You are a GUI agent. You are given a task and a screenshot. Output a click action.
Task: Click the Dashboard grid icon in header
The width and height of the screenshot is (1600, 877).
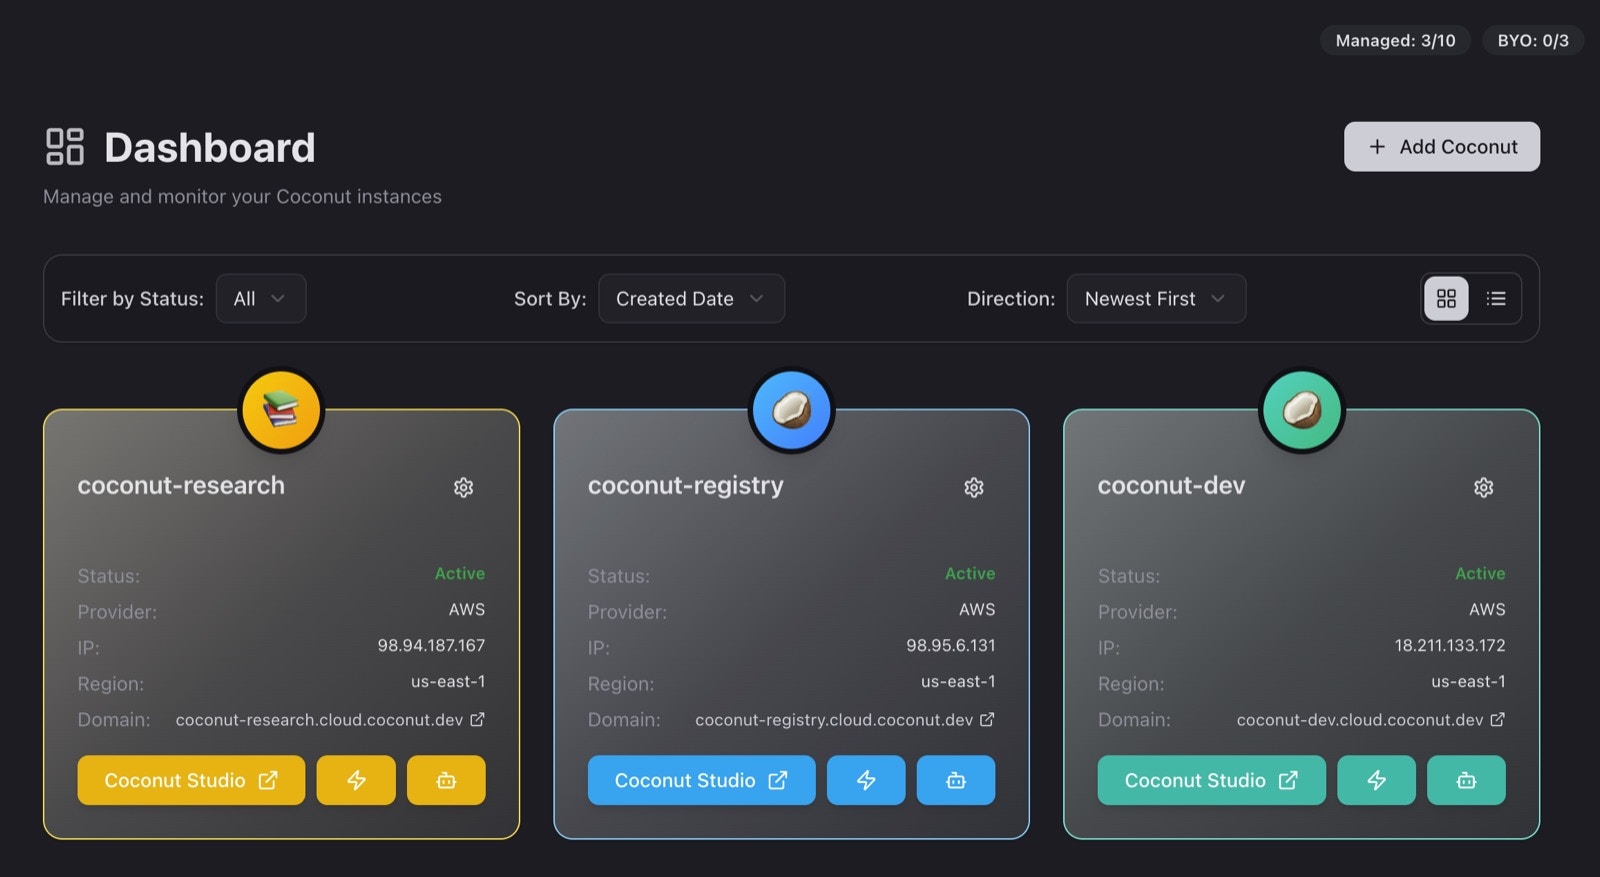(65, 147)
